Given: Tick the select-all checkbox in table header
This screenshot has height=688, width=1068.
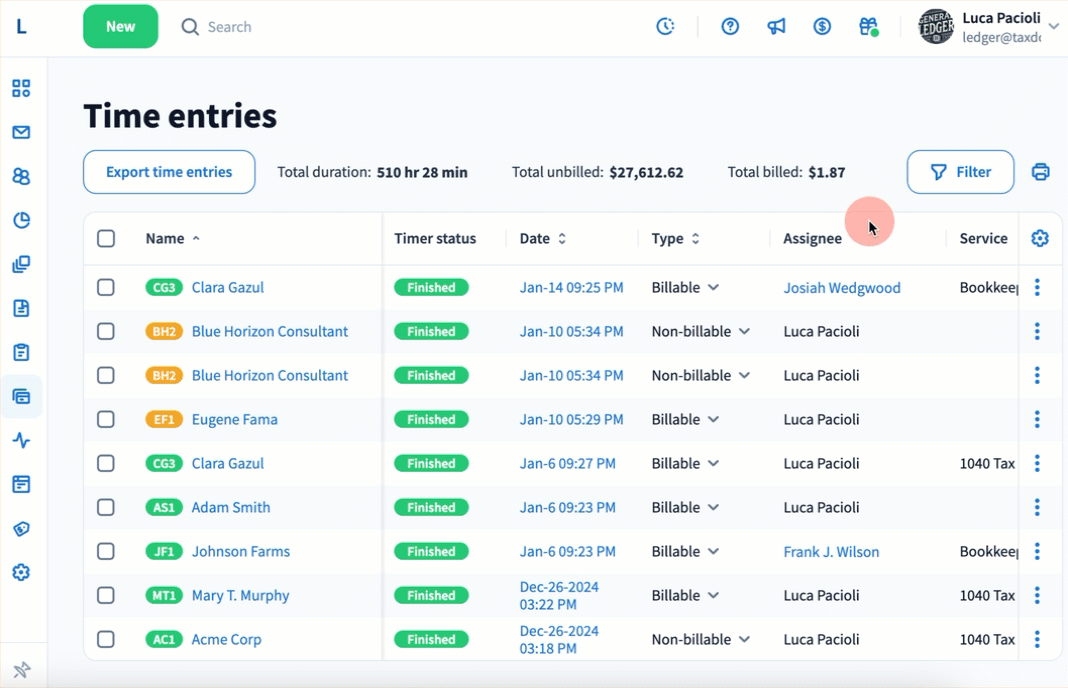Looking at the screenshot, I should 106,238.
